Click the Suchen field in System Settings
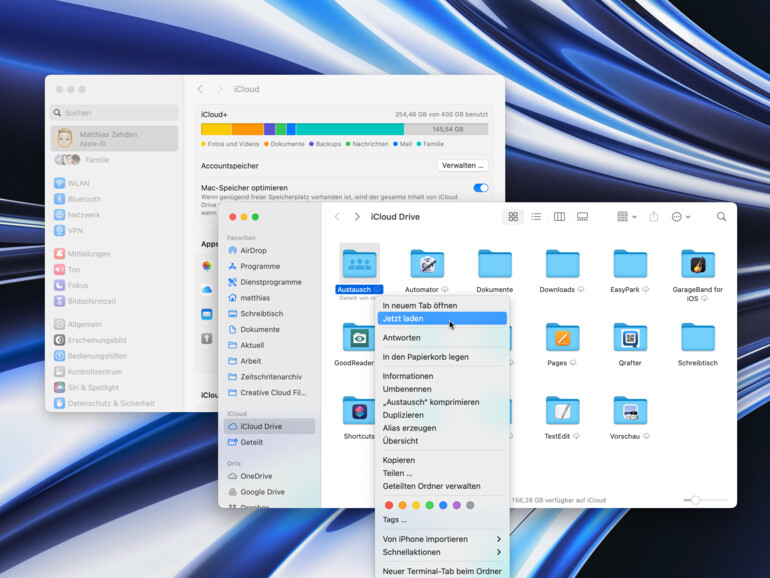770x578 pixels. pyautogui.click(x=114, y=112)
